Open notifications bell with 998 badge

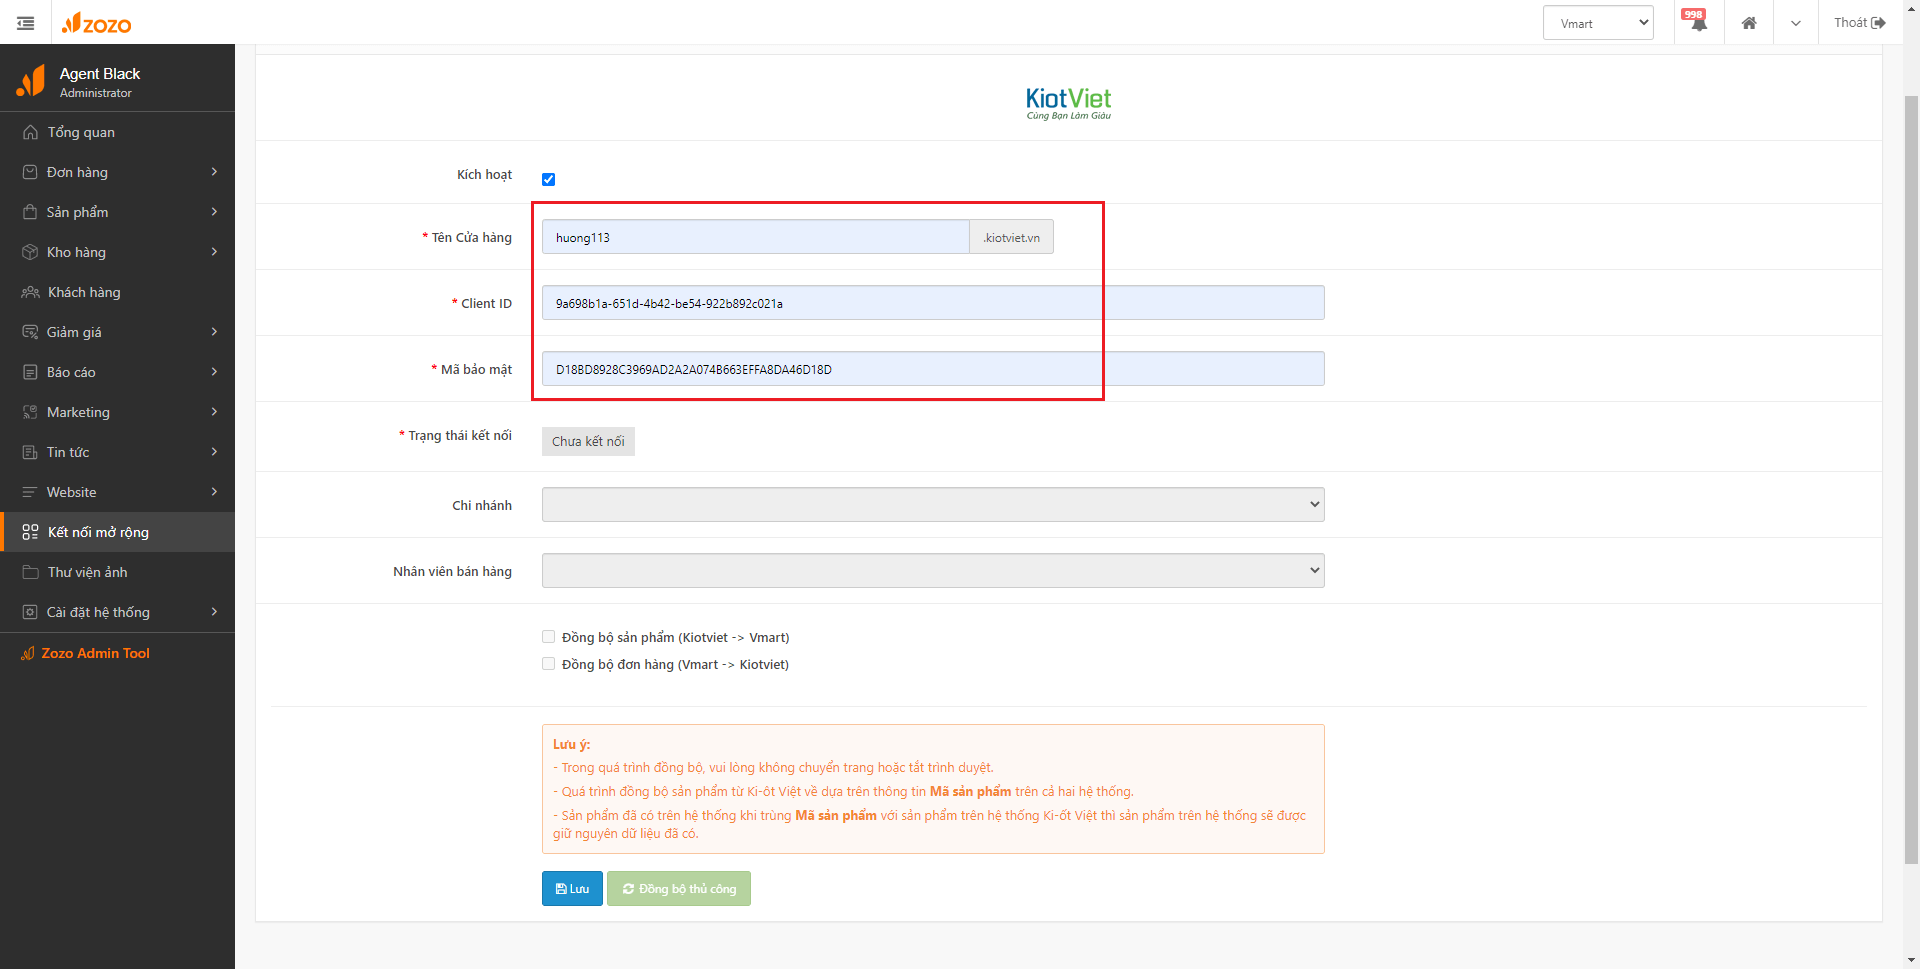[x=1697, y=22]
